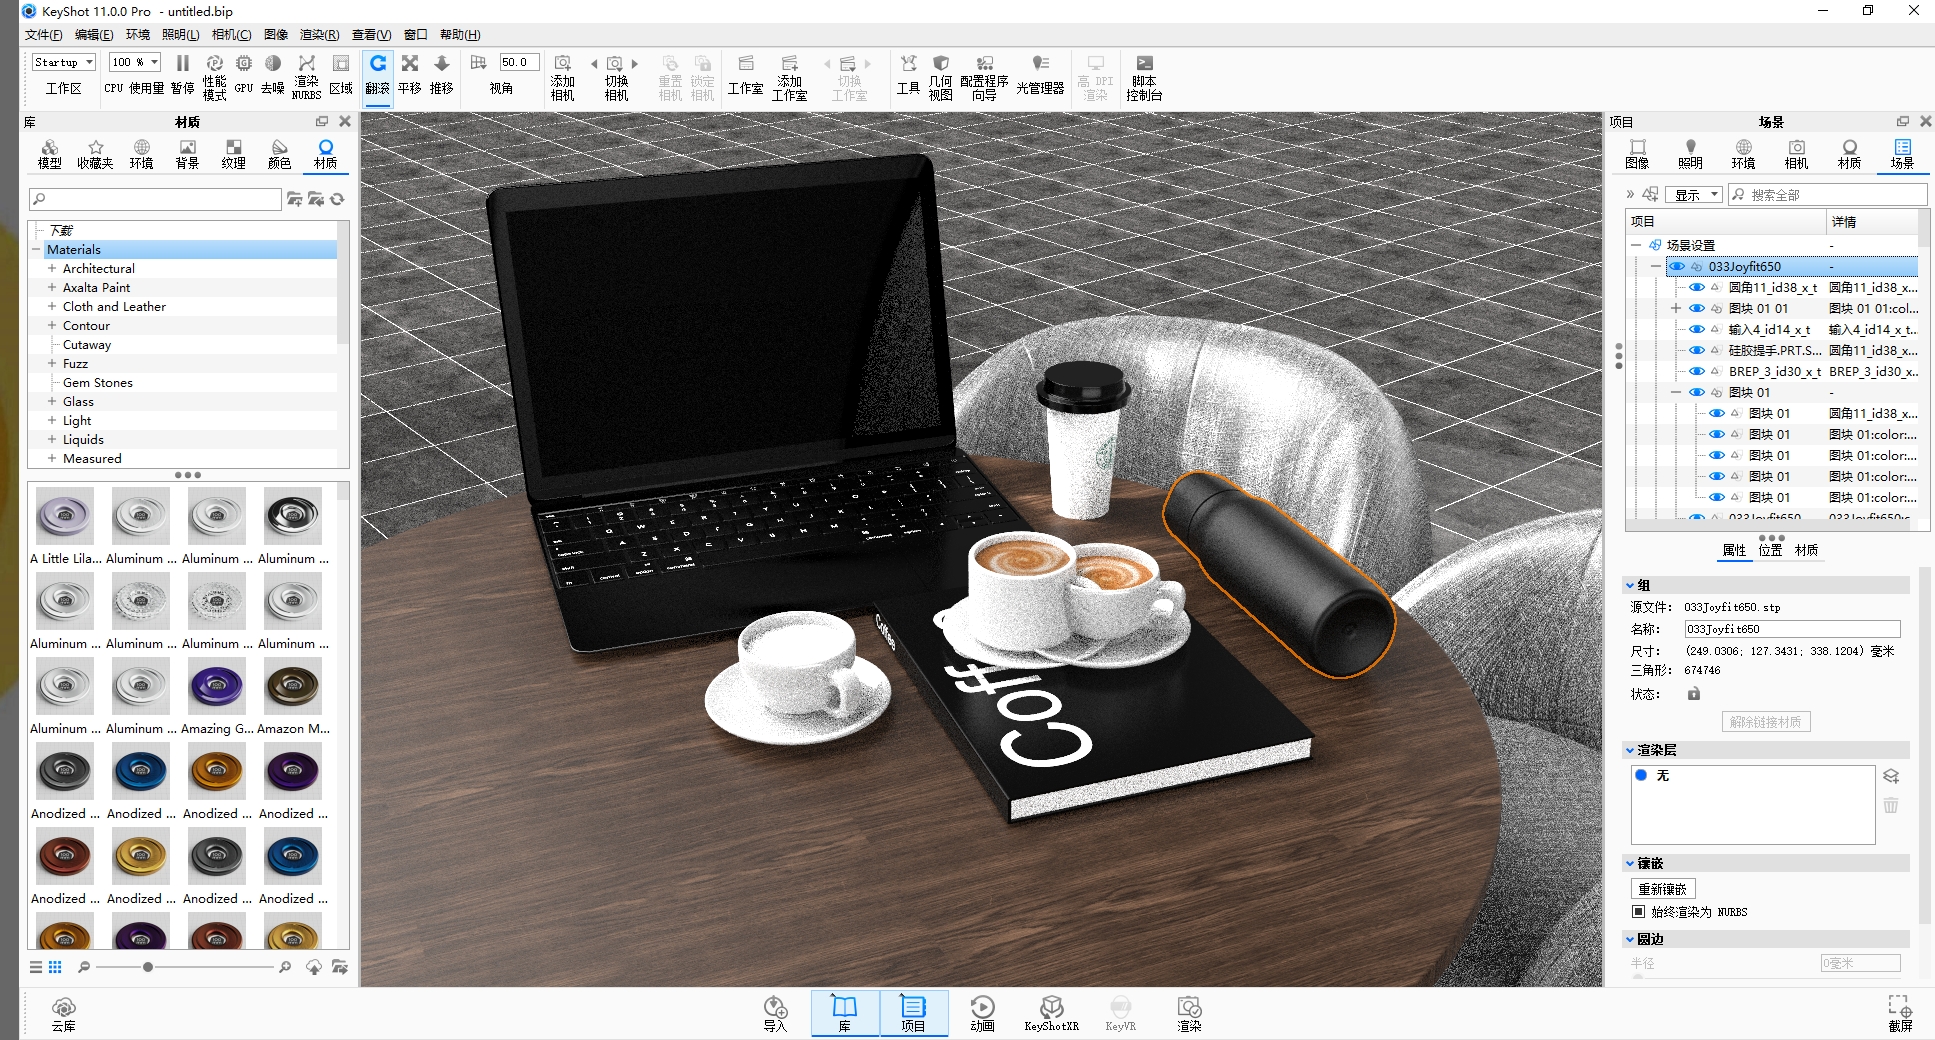Click the 重新镶嵌 button

click(1662, 889)
